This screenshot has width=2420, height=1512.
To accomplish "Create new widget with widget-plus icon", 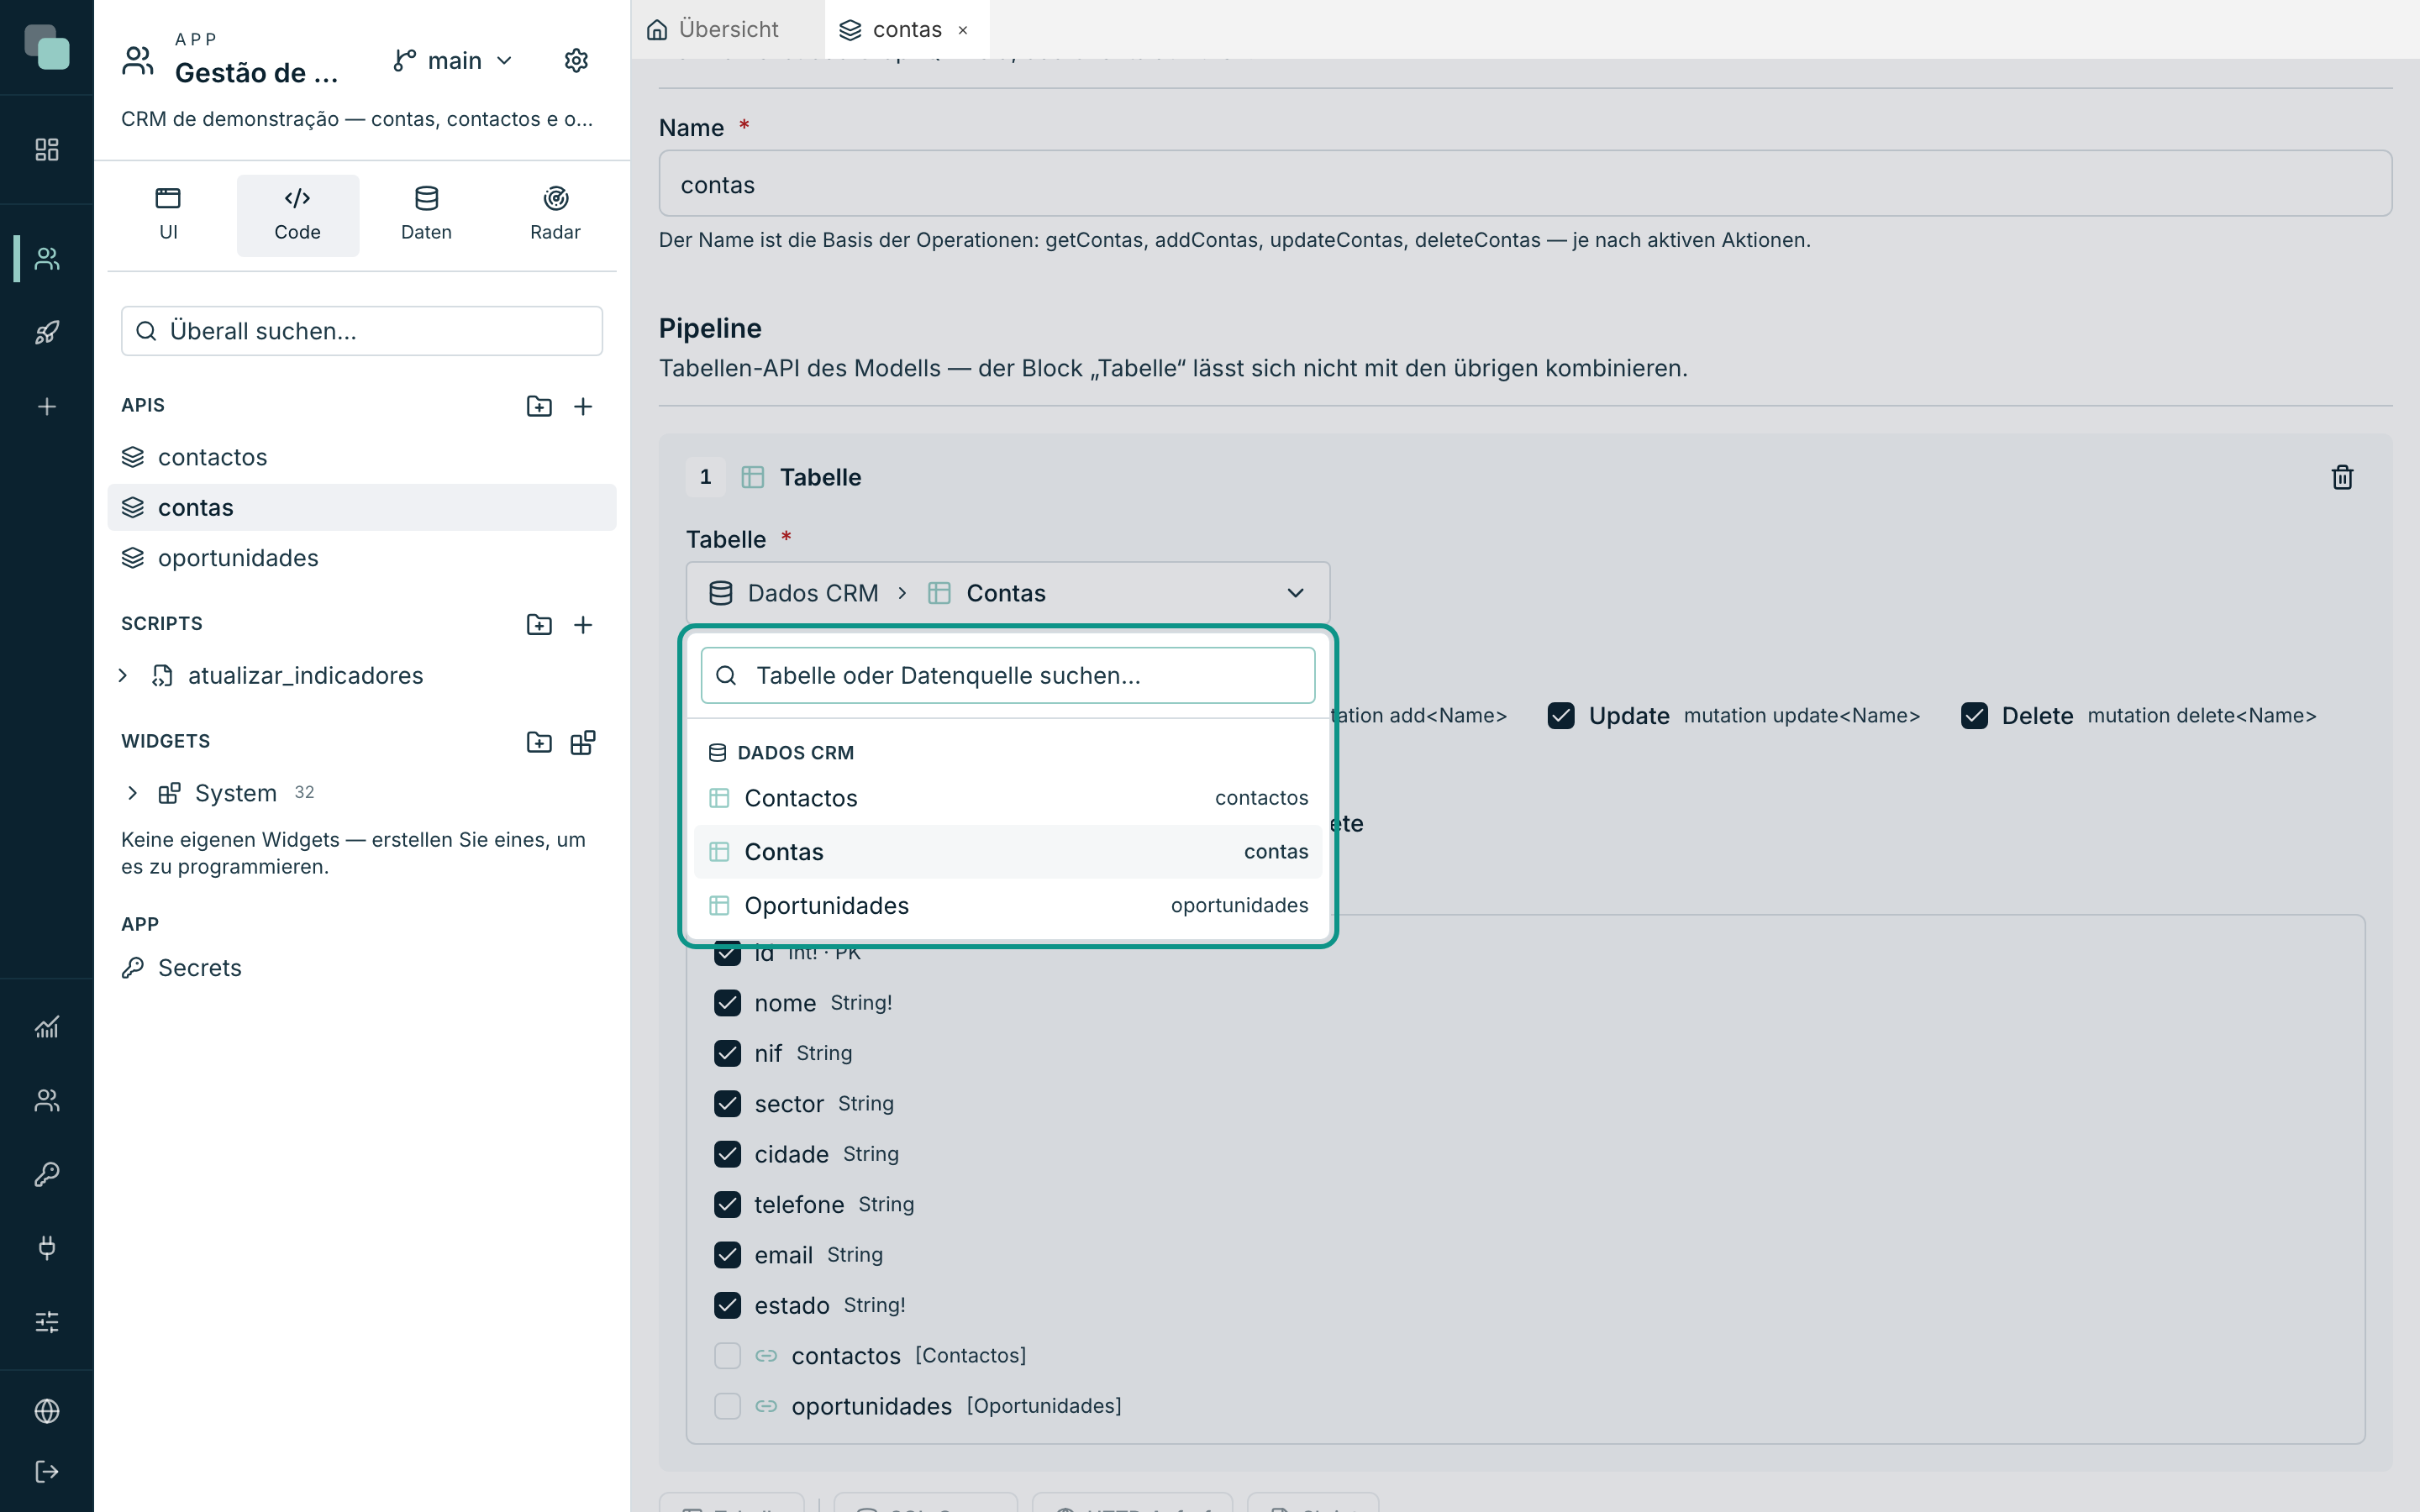I will 583,742.
